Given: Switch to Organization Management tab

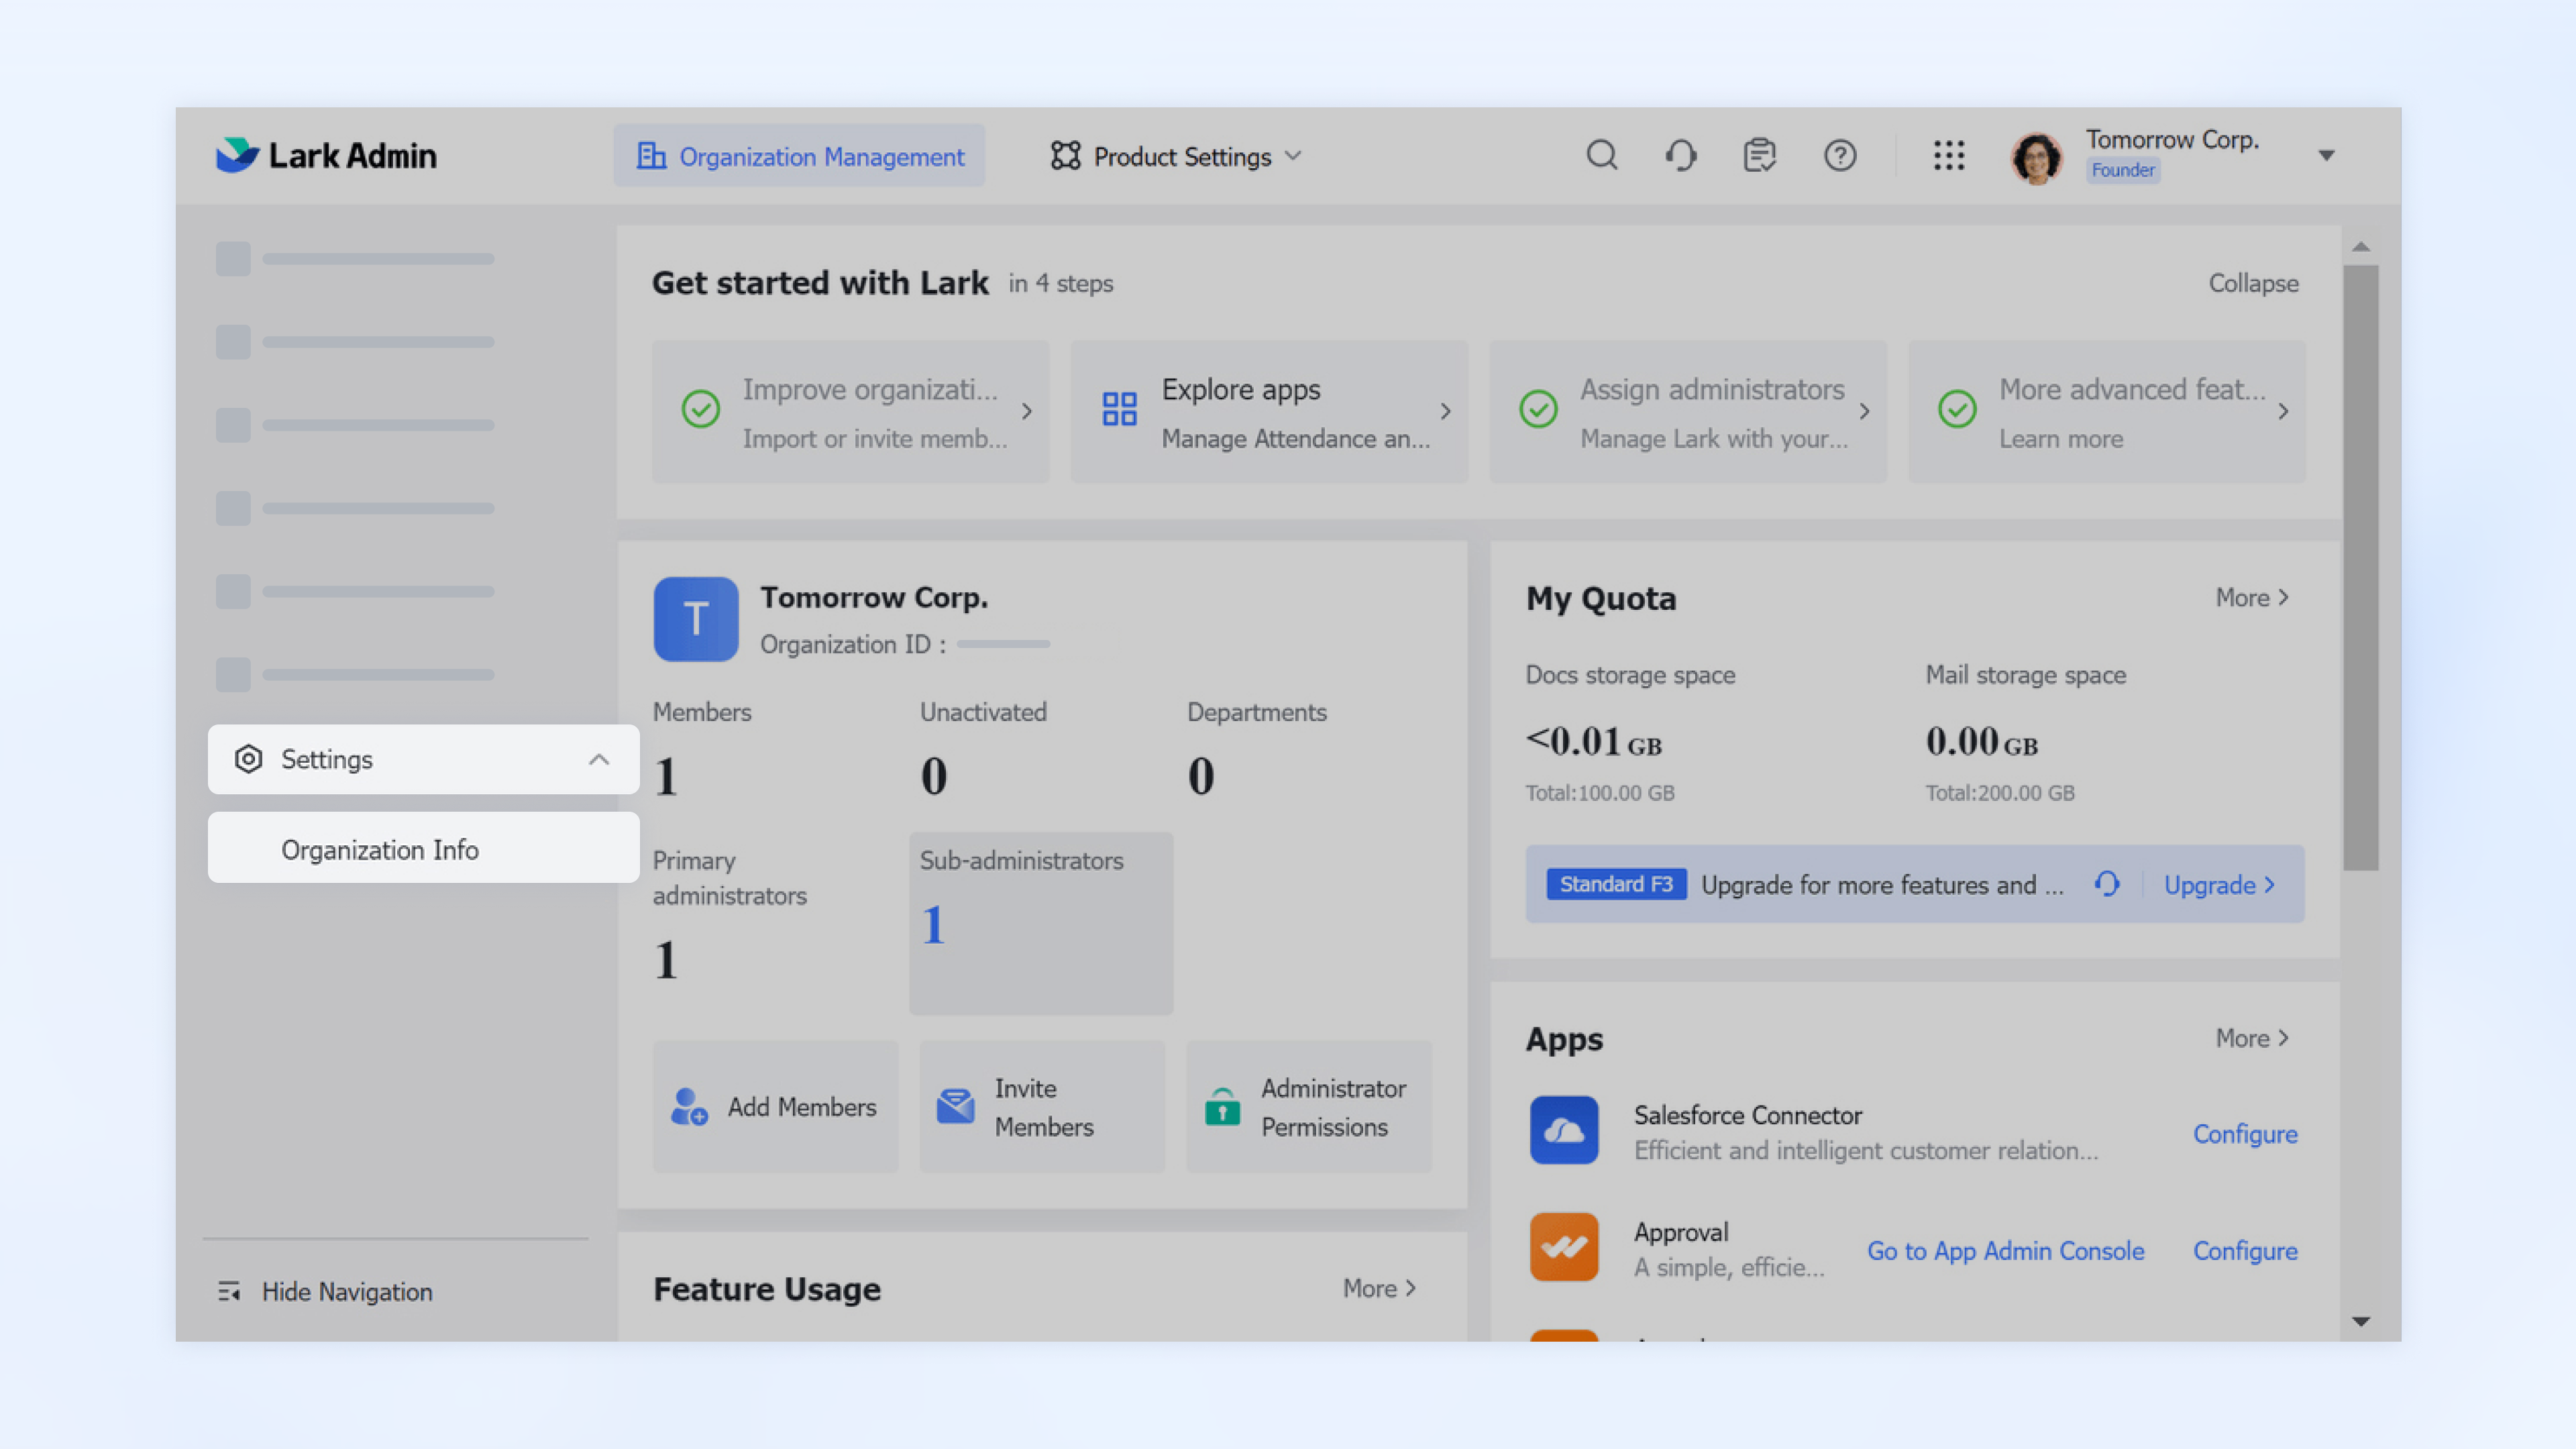Looking at the screenshot, I should pyautogui.click(x=800, y=156).
